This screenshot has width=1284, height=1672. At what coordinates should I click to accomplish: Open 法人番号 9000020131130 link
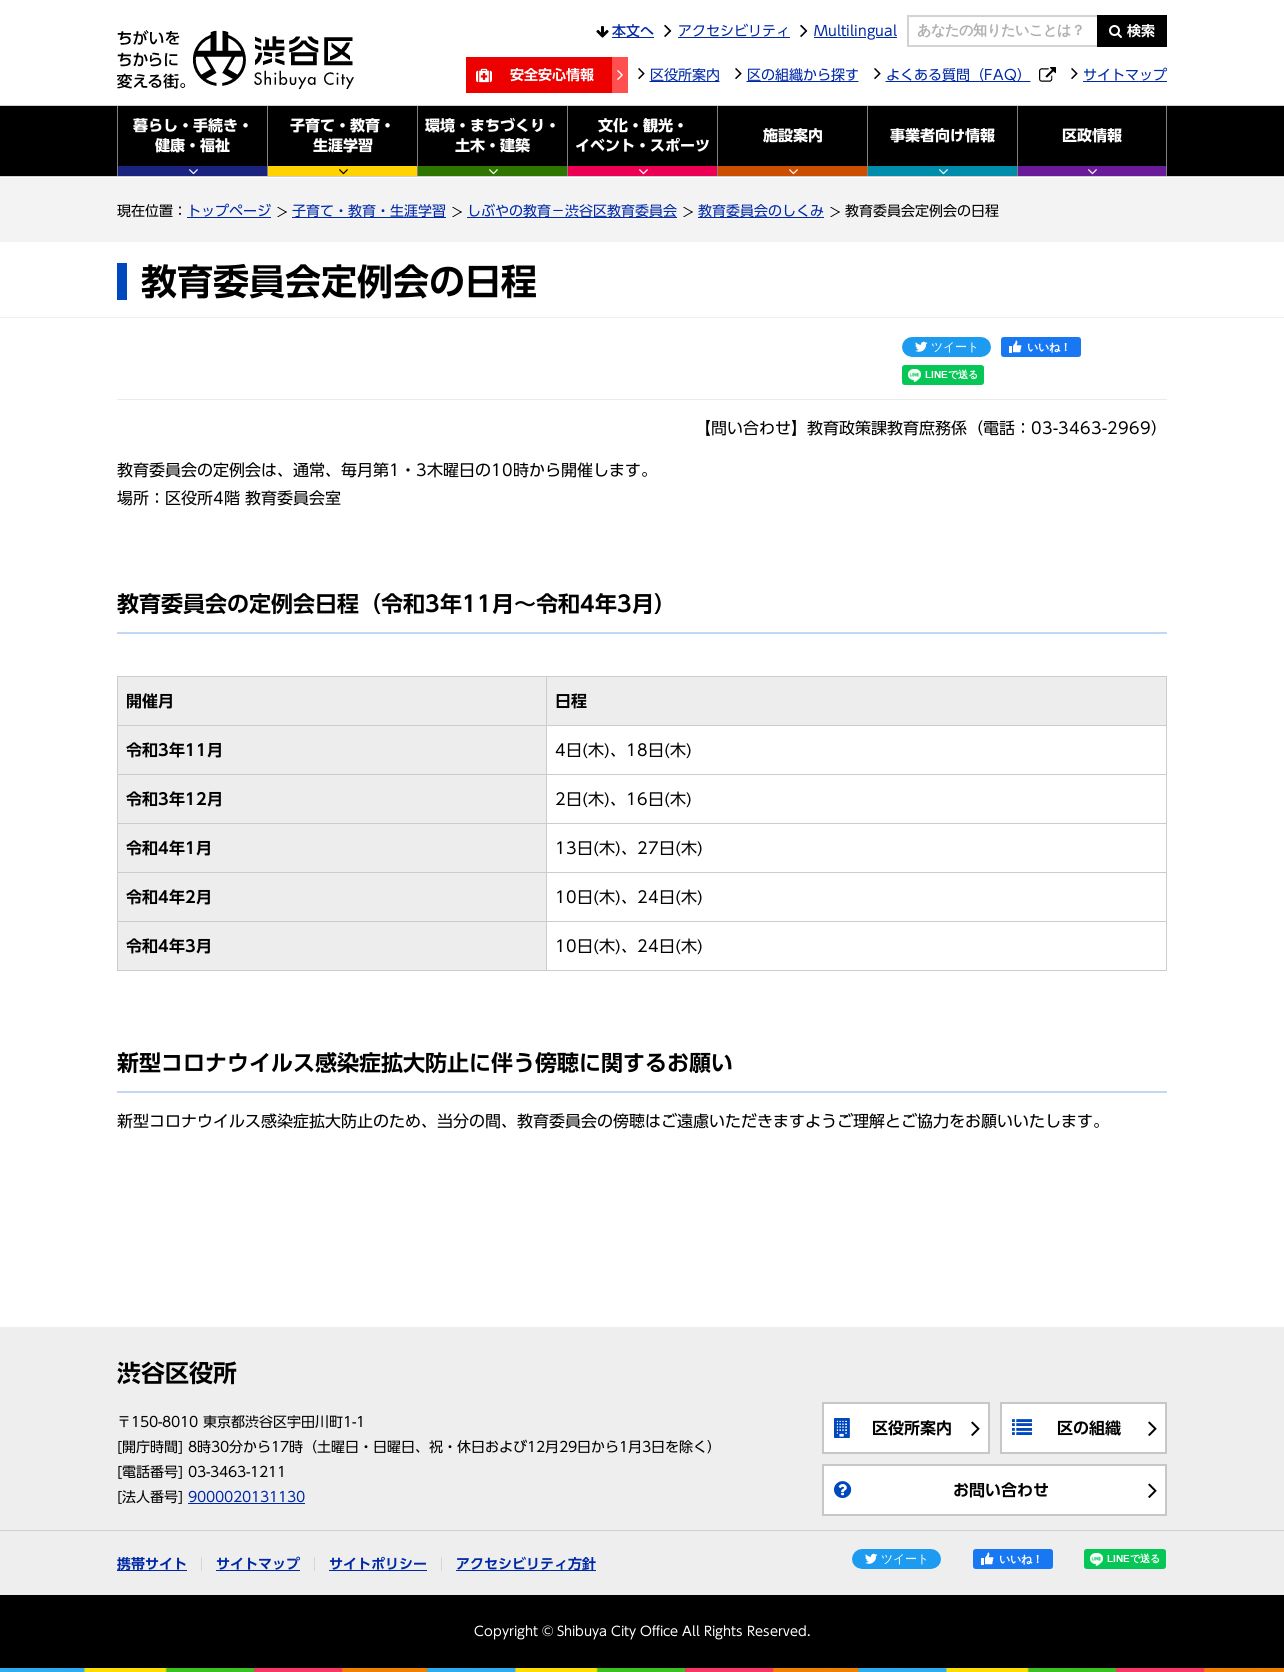click(247, 1497)
